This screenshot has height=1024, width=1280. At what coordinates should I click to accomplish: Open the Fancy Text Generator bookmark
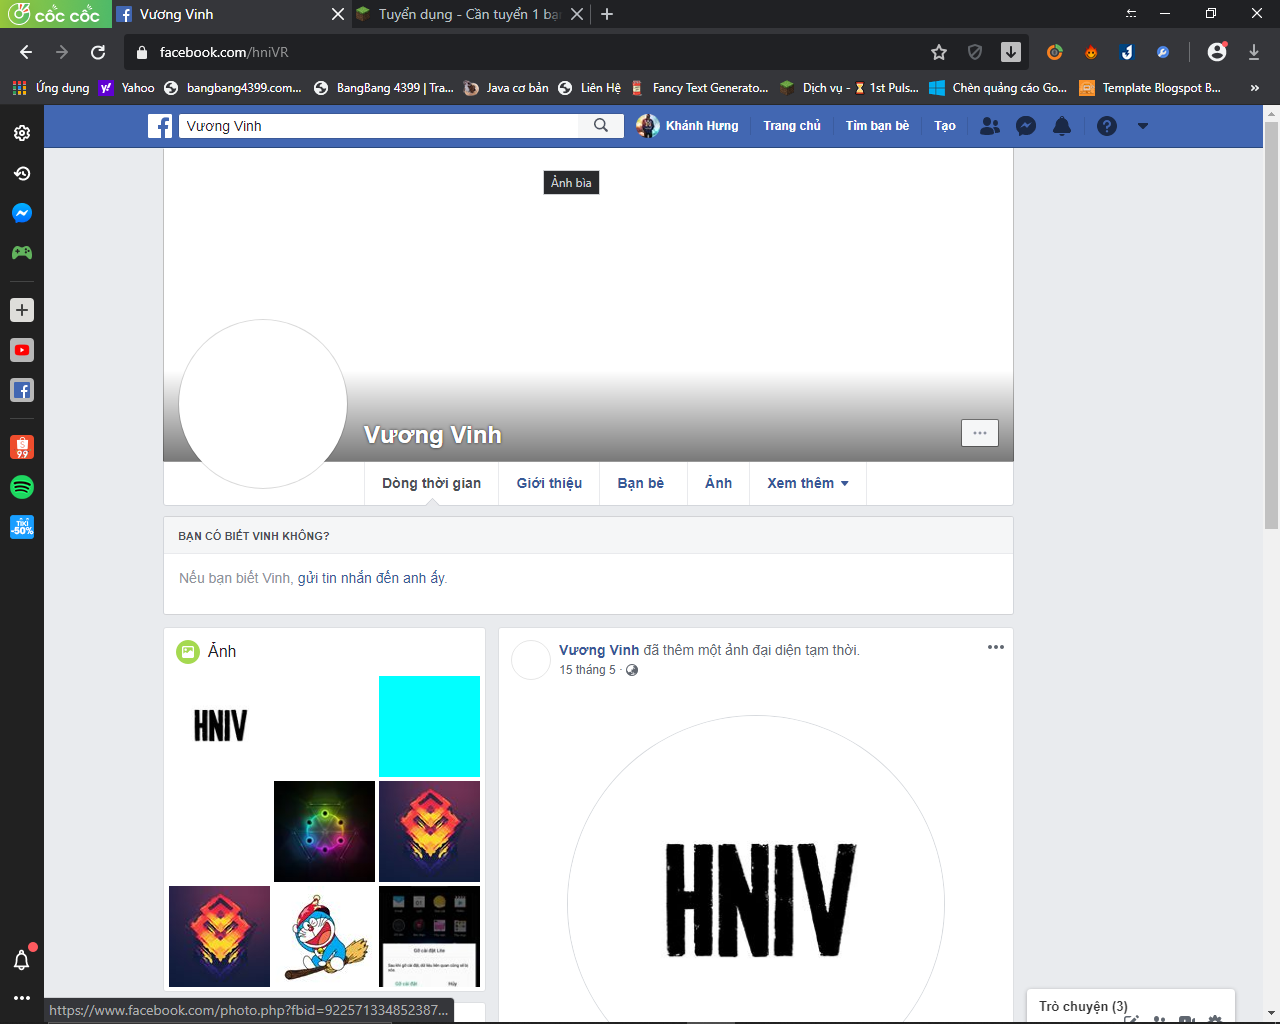click(x=700, y=88)
